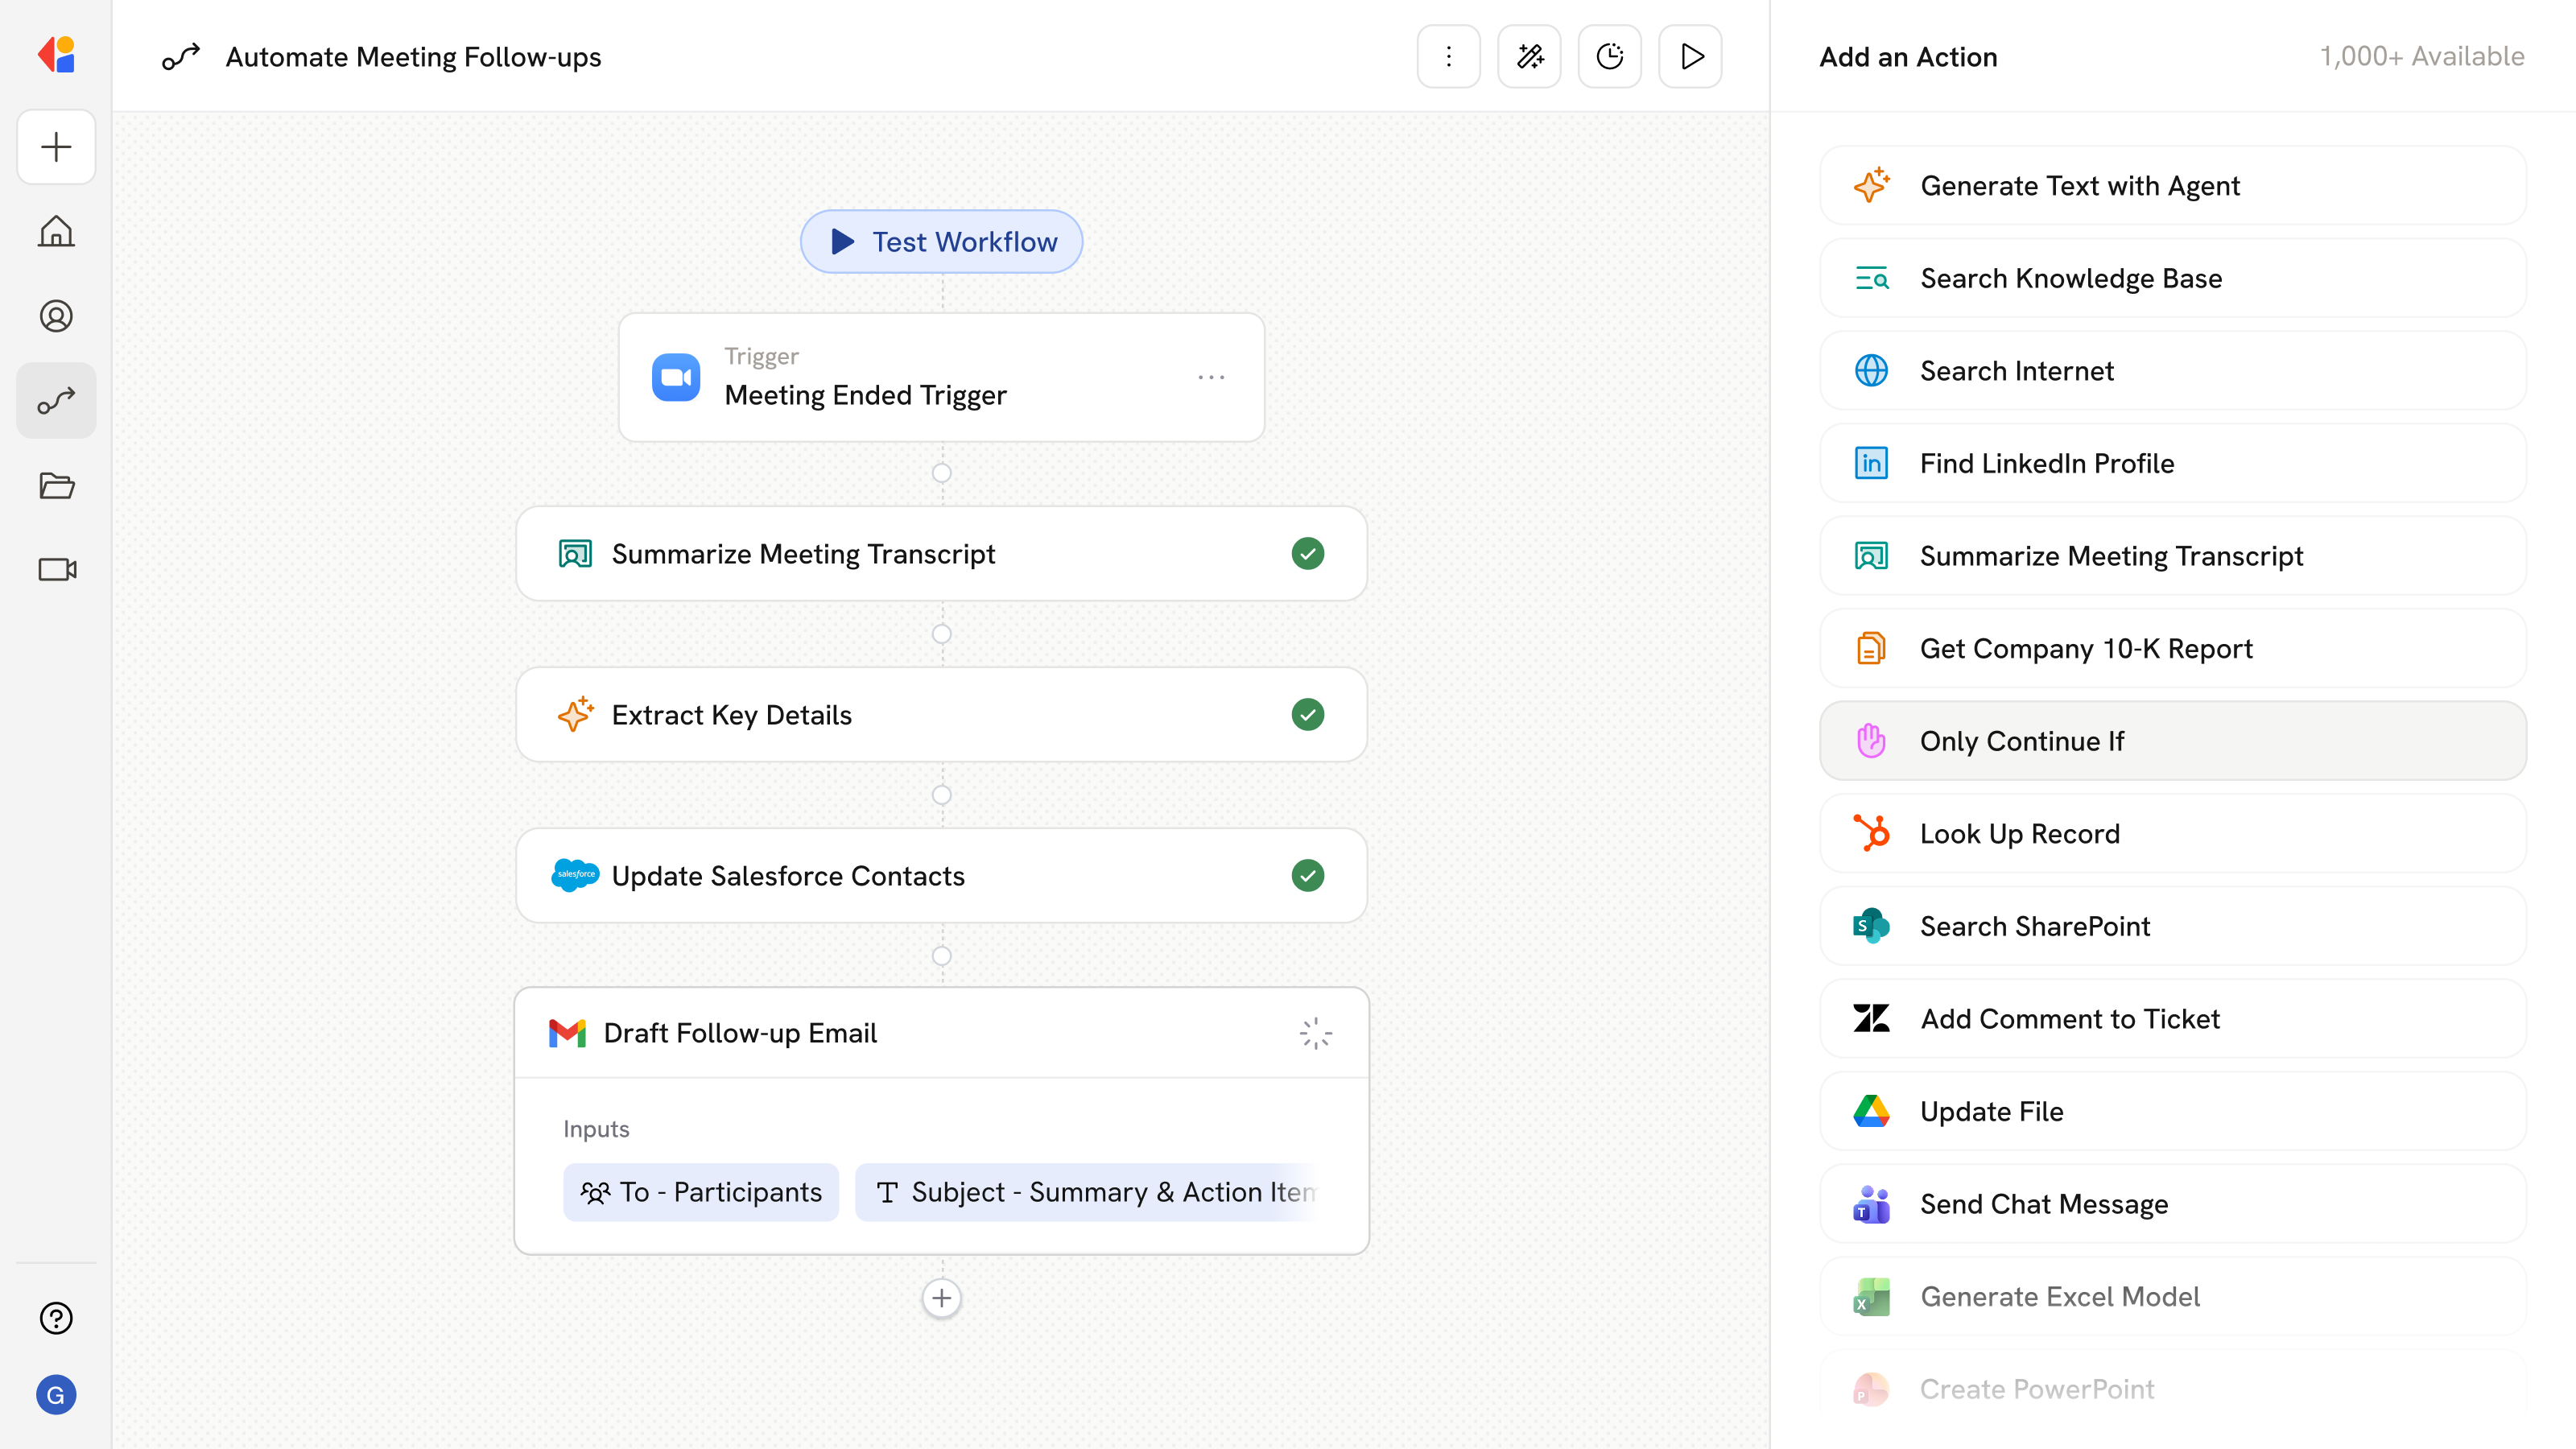Click the Test Workflow button
The width and height of the screenshot is (2576, 1449).
pos(941,241)
